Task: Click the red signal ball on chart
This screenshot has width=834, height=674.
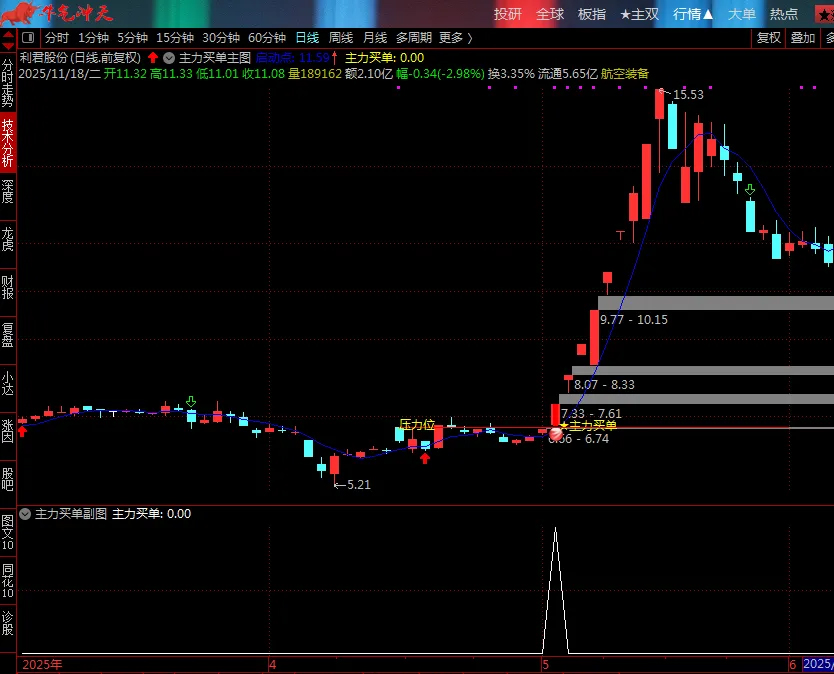Action: 556,435
